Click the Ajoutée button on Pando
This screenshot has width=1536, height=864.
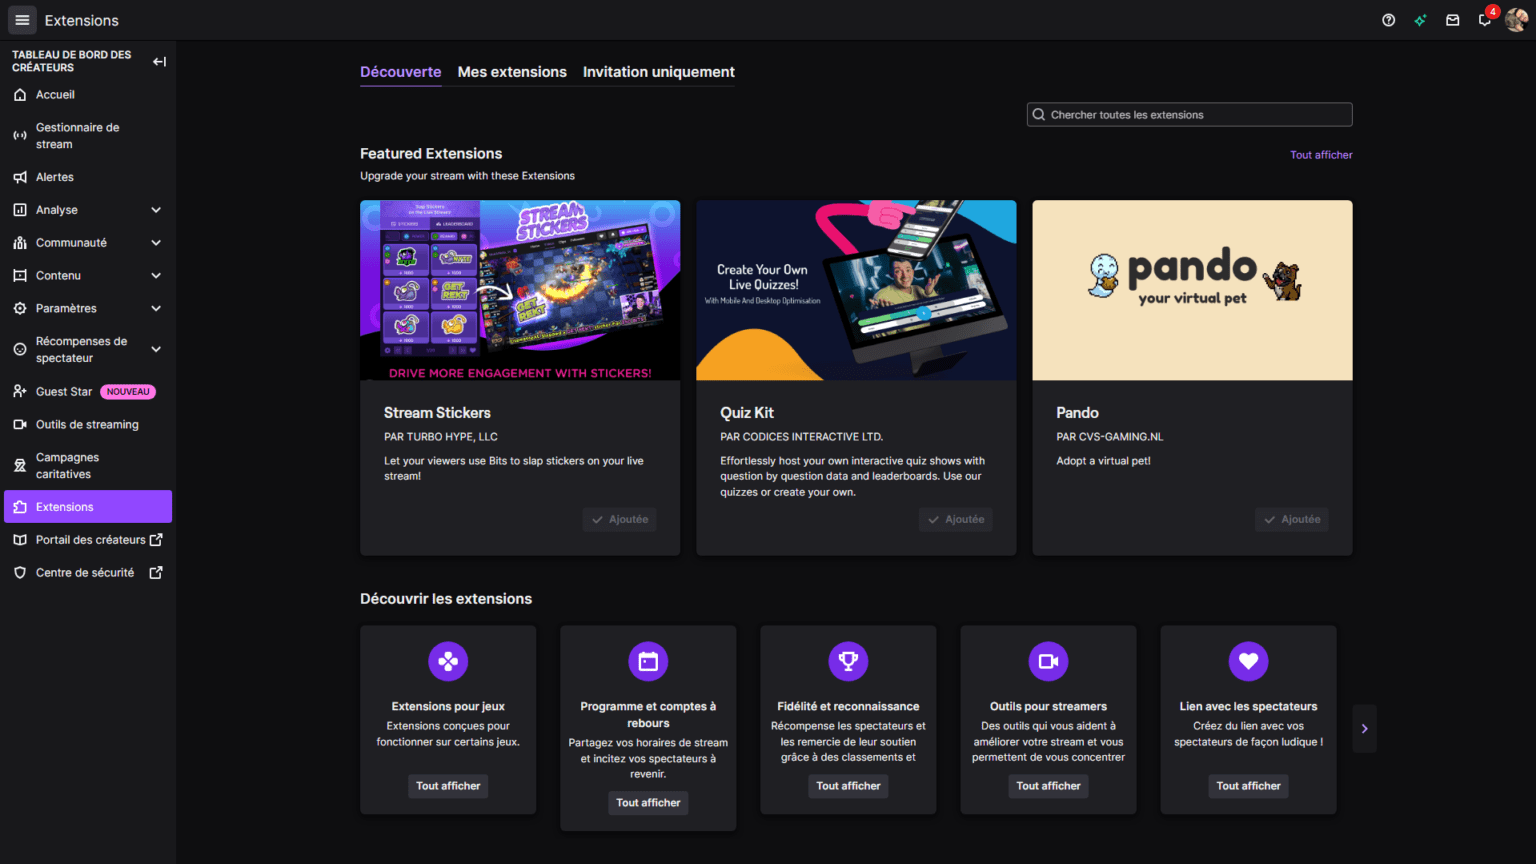tap(1291, 519)
